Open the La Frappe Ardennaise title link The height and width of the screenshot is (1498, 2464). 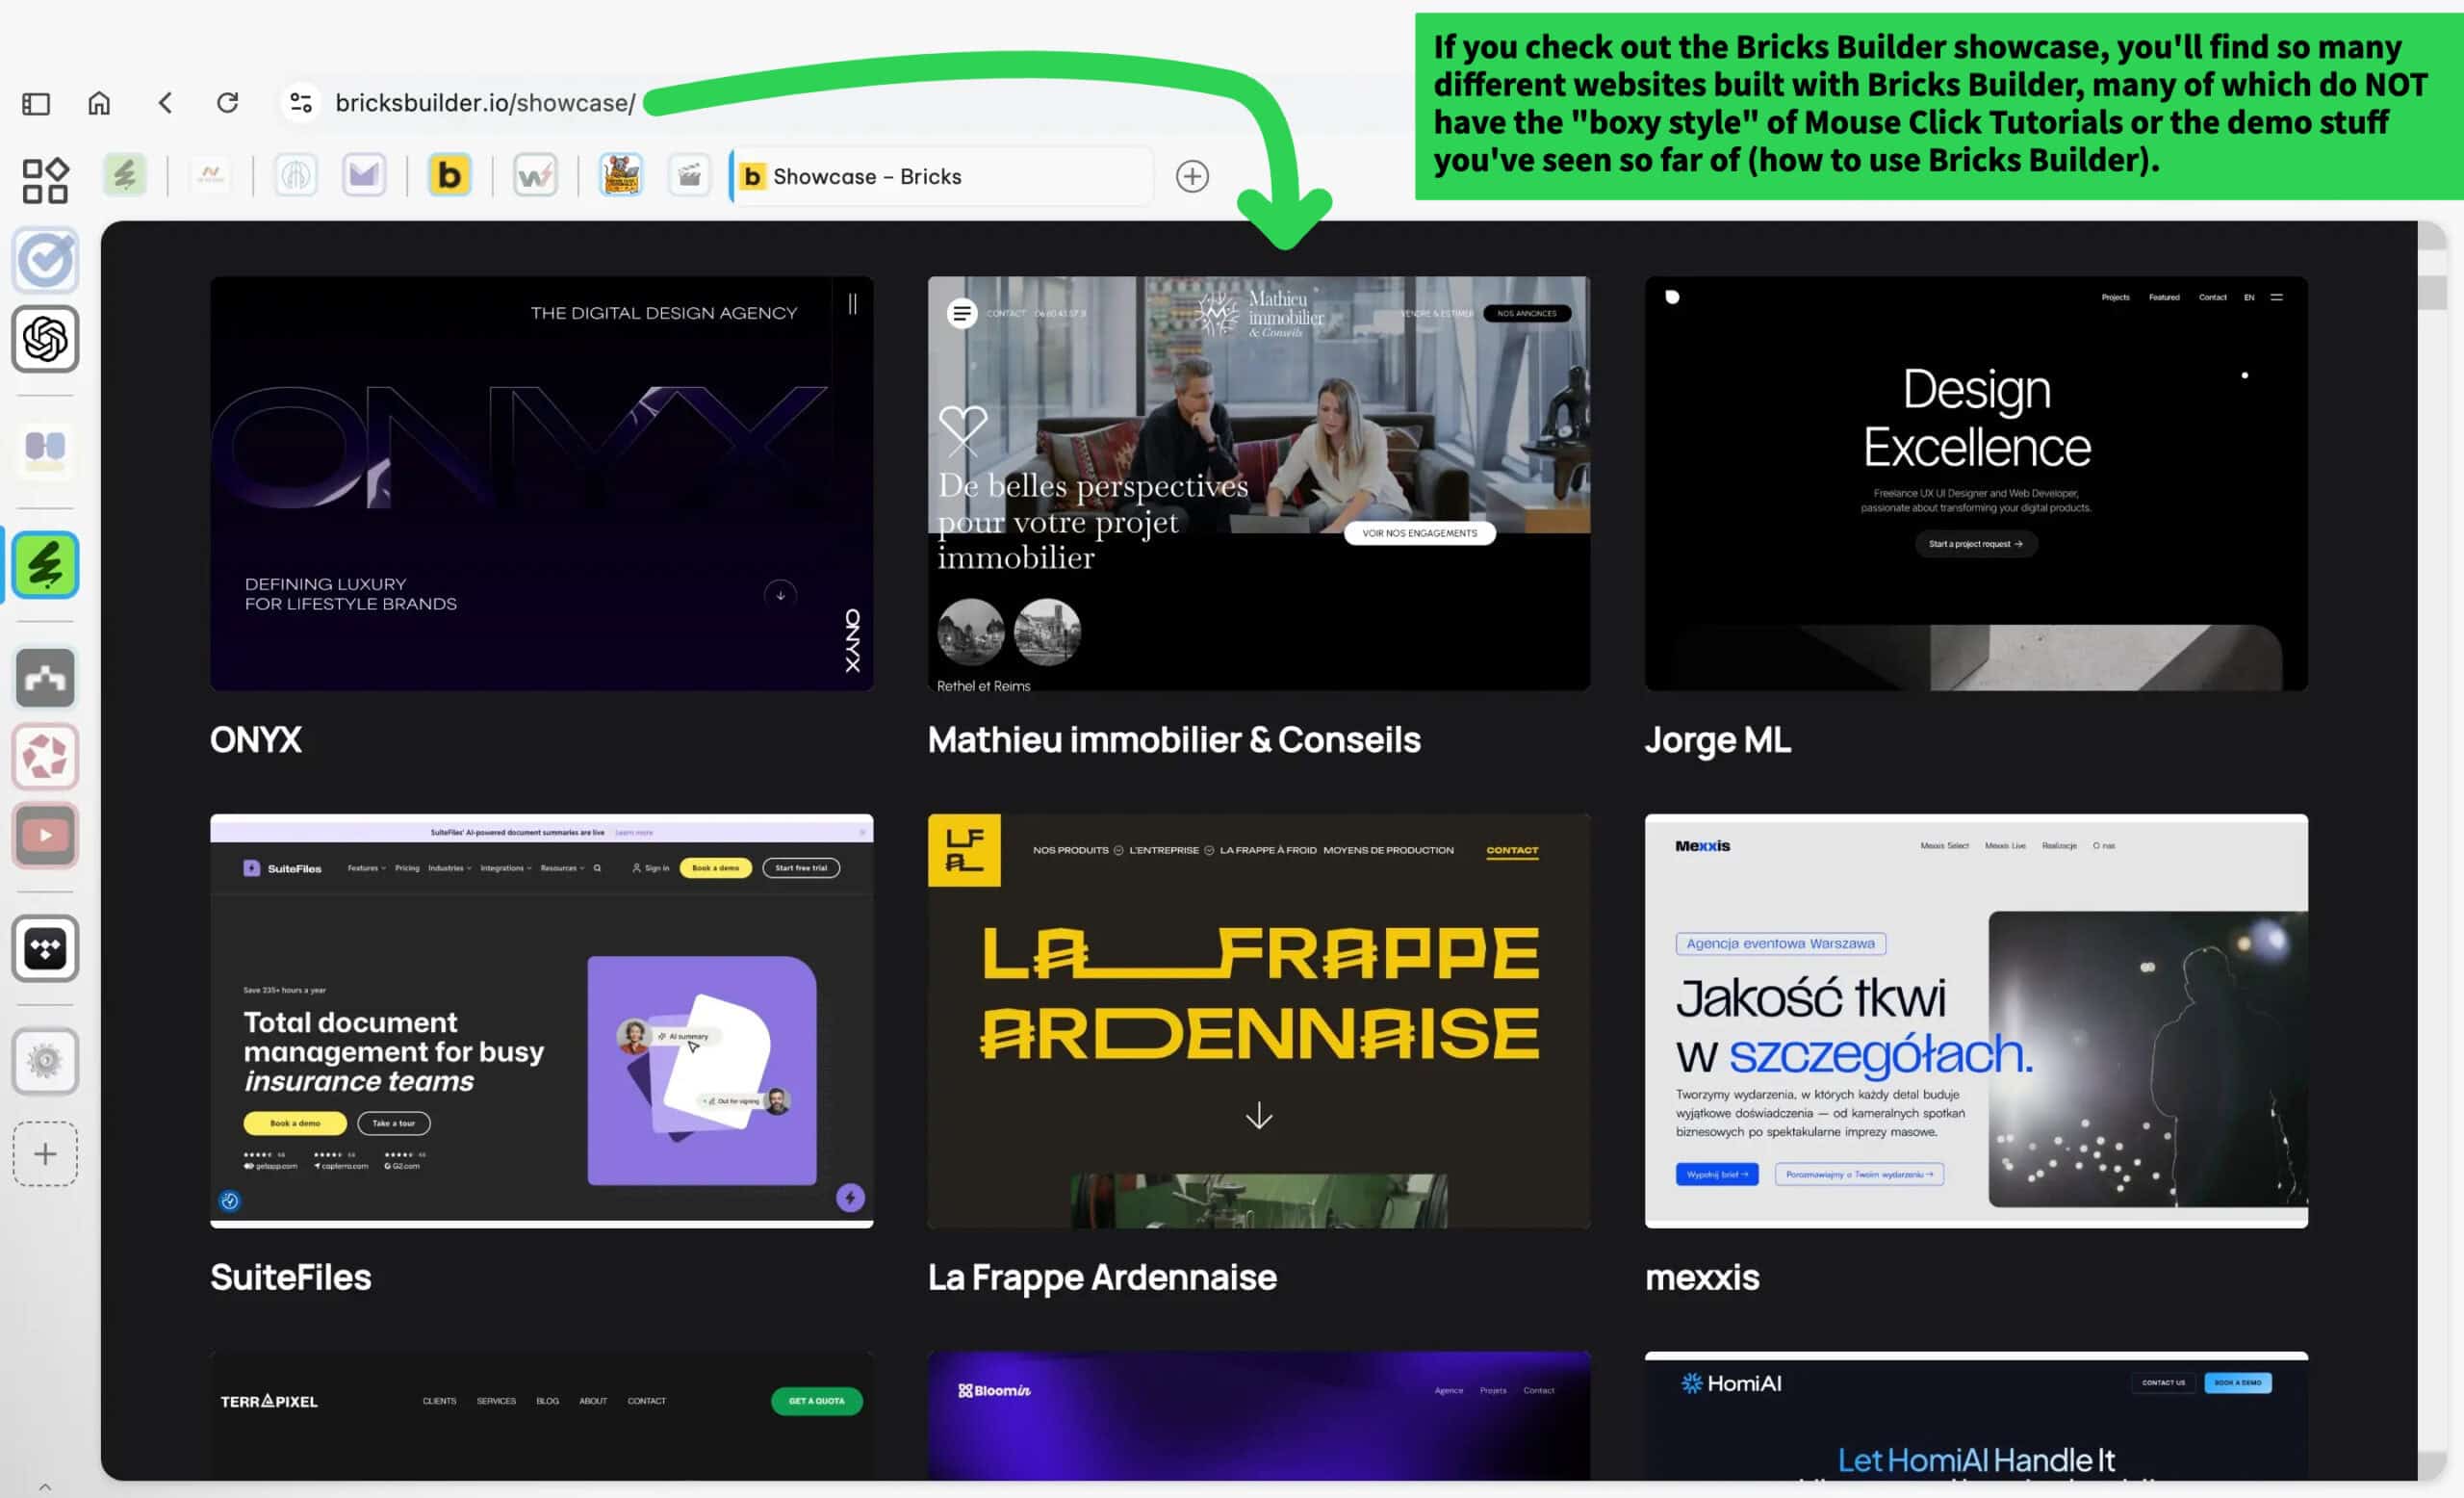[1101, 1277]
